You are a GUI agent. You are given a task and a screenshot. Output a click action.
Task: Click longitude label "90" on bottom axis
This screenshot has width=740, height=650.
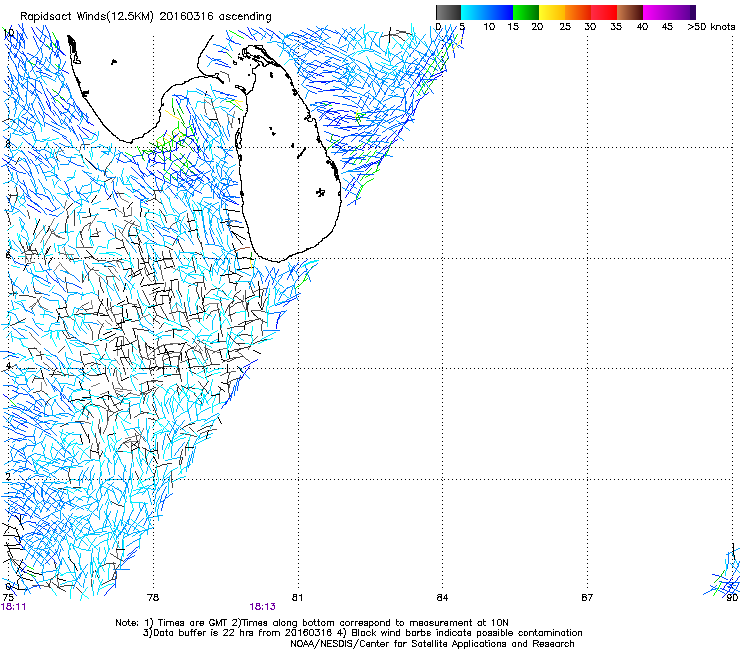[x=732, y=598]
